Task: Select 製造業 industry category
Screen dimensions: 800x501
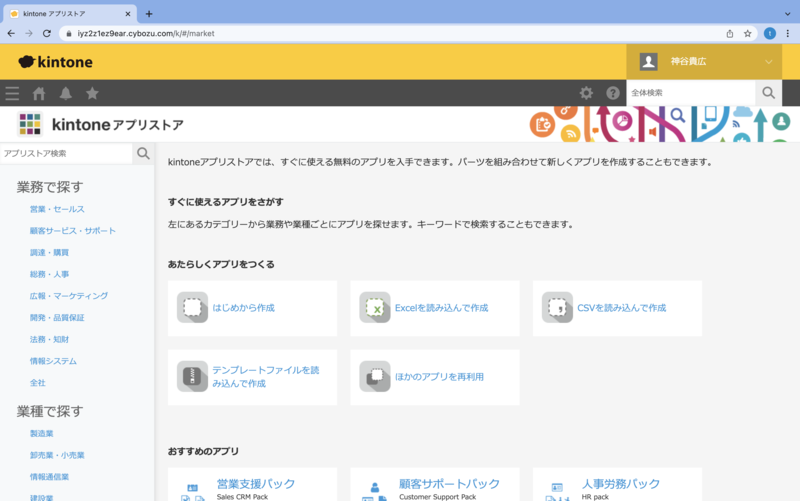Action: 41,433
